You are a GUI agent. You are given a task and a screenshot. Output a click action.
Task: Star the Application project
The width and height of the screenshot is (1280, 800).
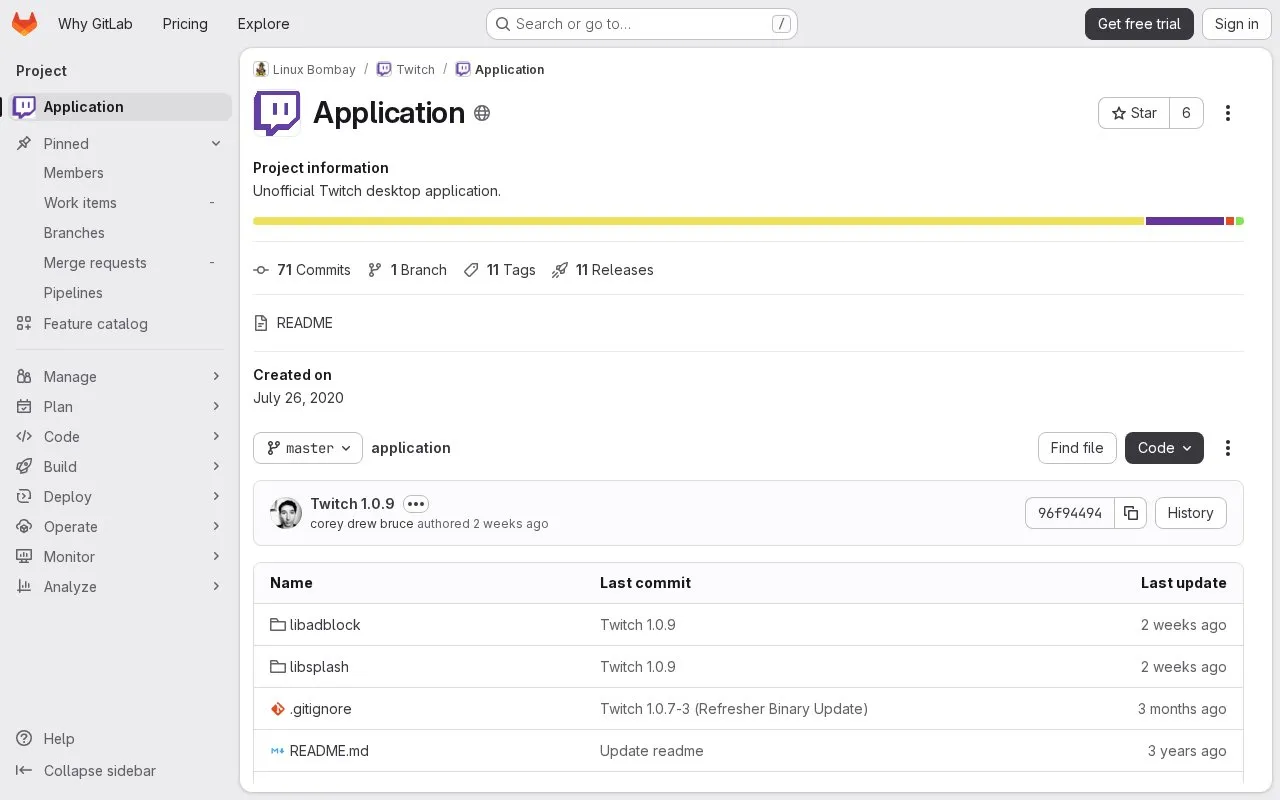click(x=1134, y=113)
